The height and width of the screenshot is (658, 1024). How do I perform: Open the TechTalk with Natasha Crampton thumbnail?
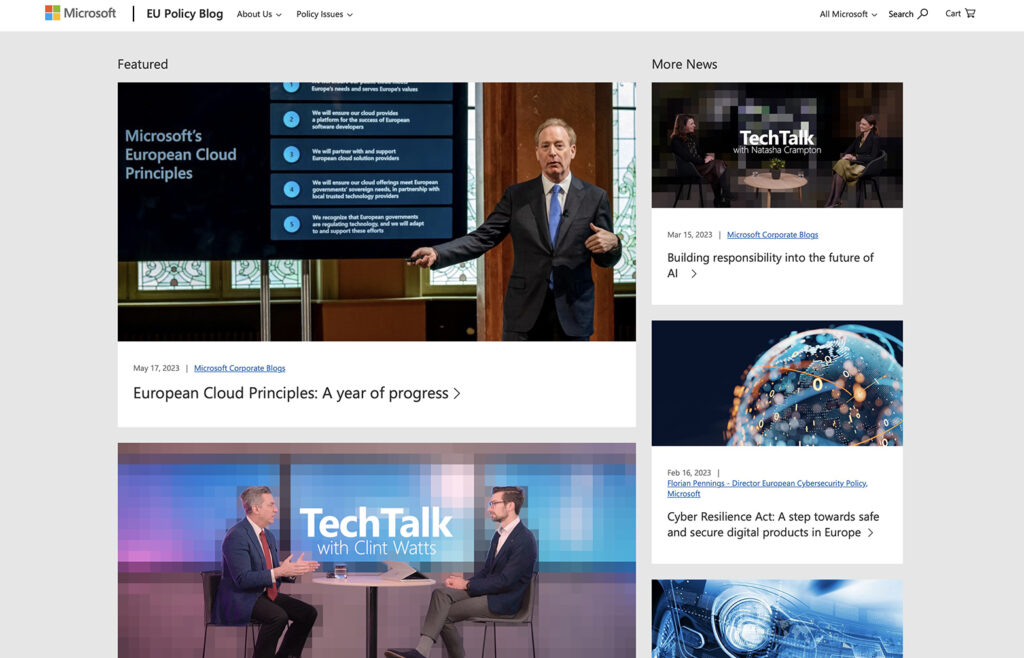pyautogui.click(x=777, y=145)
